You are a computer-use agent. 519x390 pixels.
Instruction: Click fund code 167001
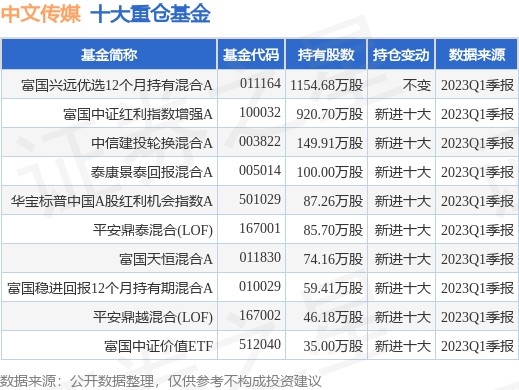[260, 228]
